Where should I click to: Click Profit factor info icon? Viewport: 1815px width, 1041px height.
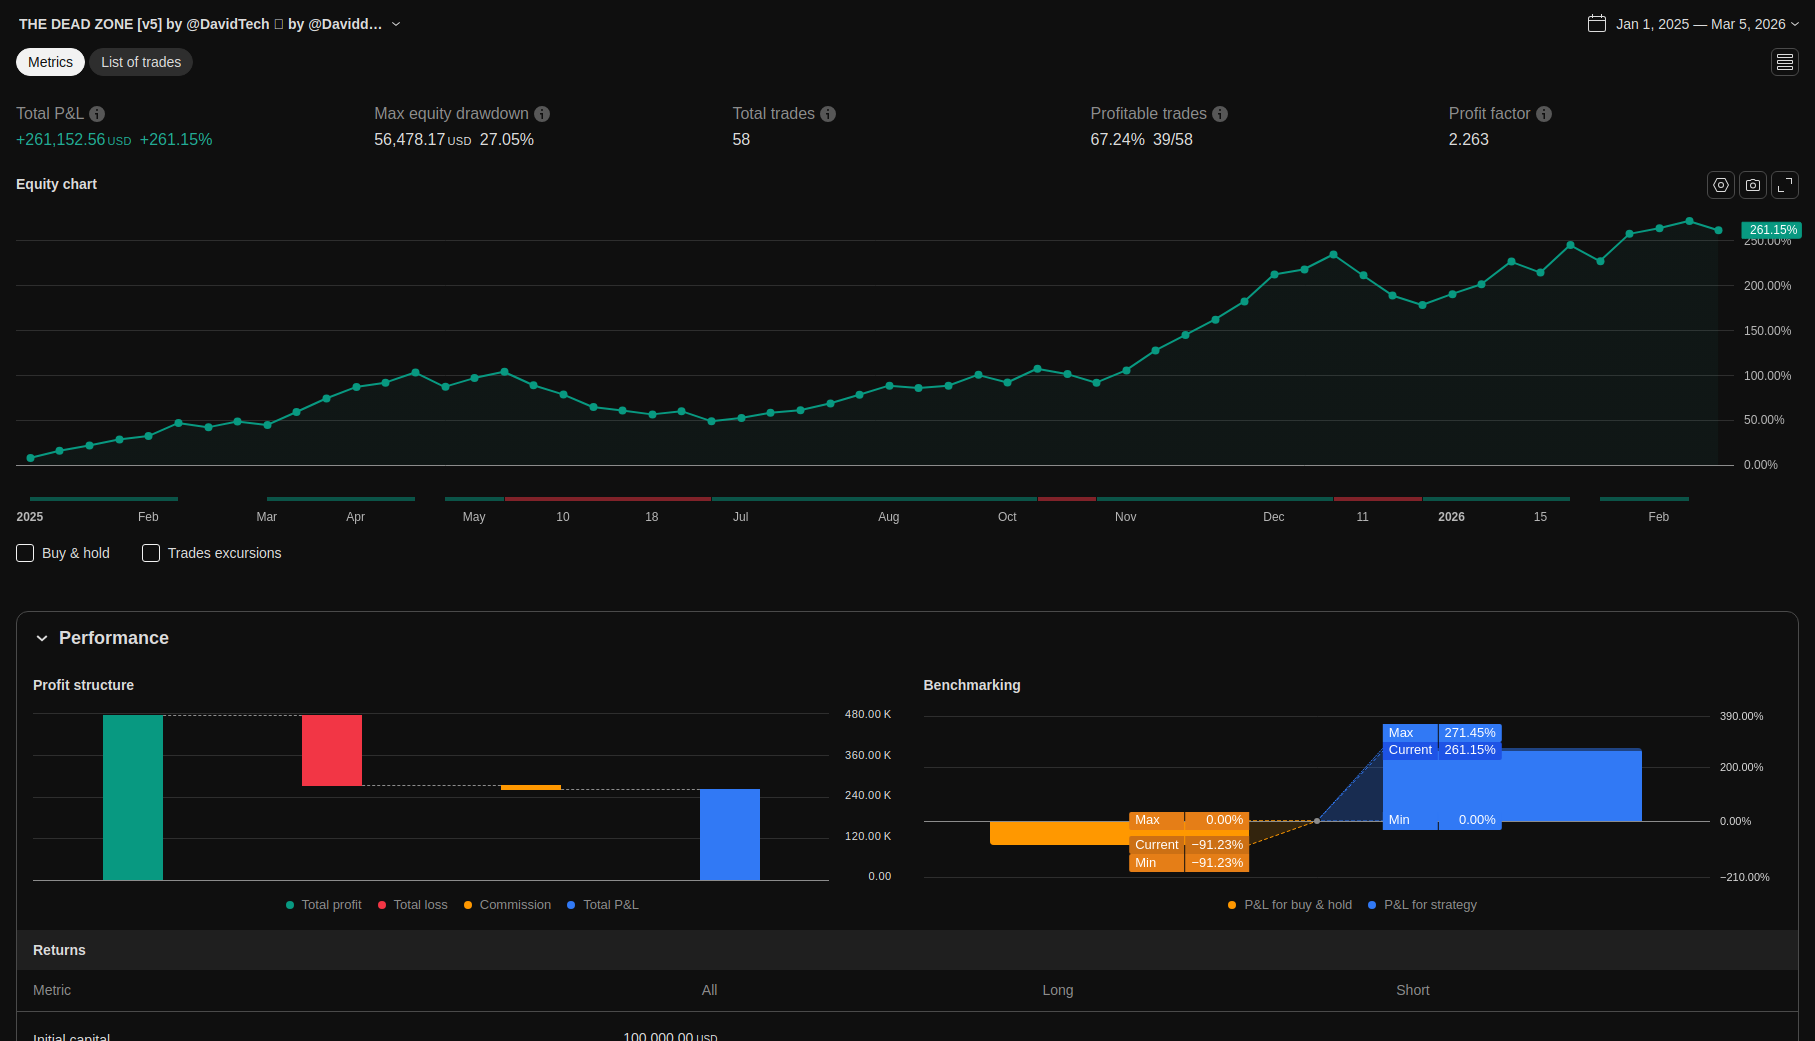[1544, 114]
